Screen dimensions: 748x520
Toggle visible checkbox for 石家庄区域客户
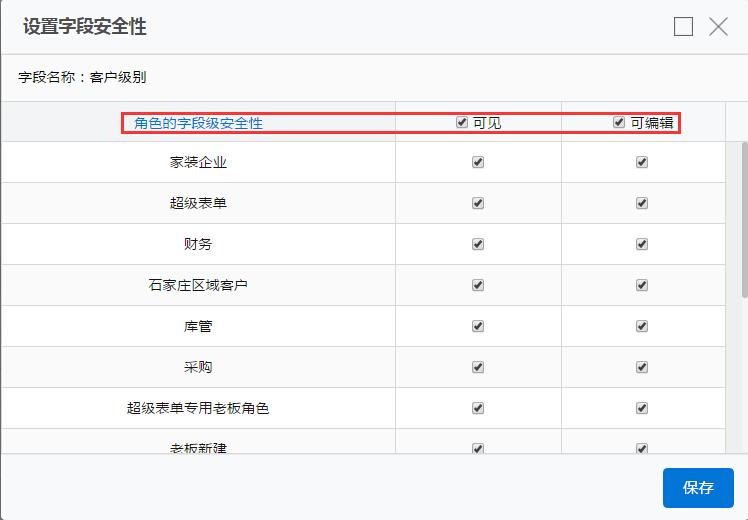(x=478, y=285)
